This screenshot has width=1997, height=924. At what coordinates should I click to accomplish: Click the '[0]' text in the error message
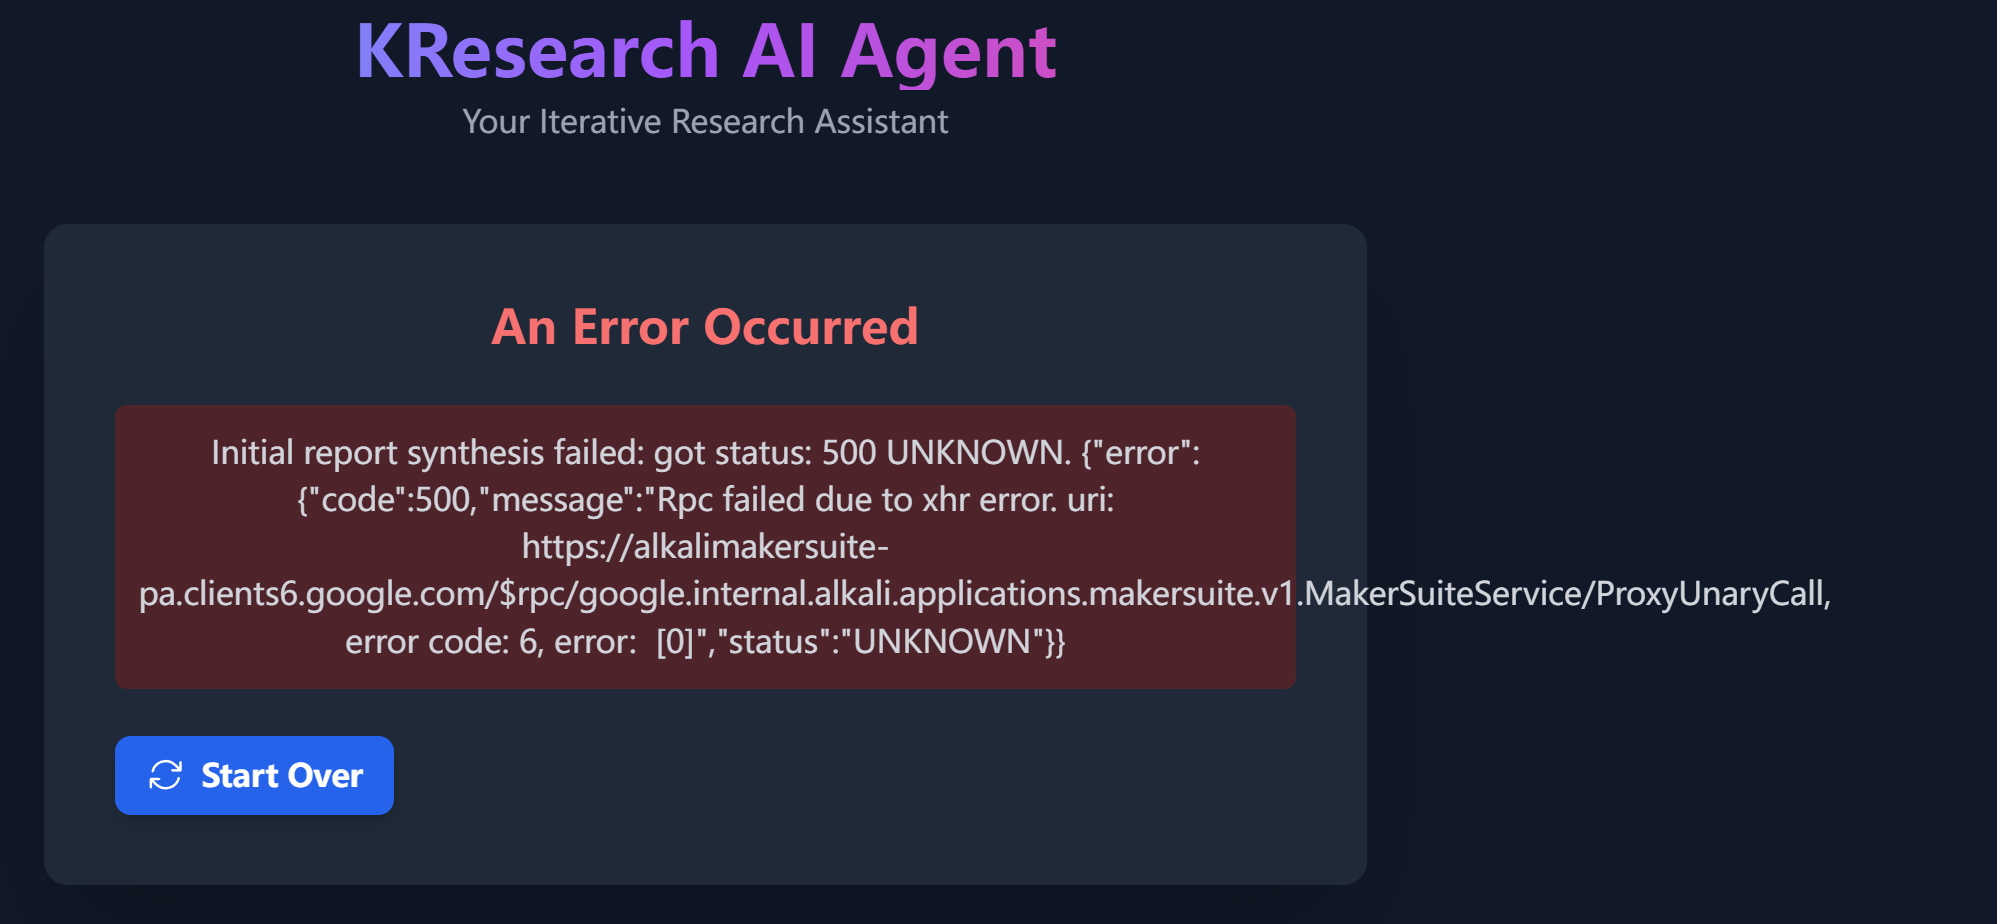[675, 641]
